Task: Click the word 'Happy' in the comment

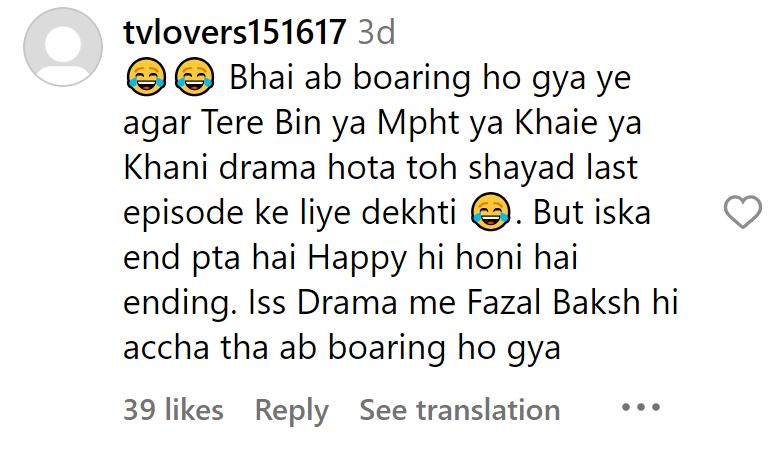Action: [x=357, y=259]
